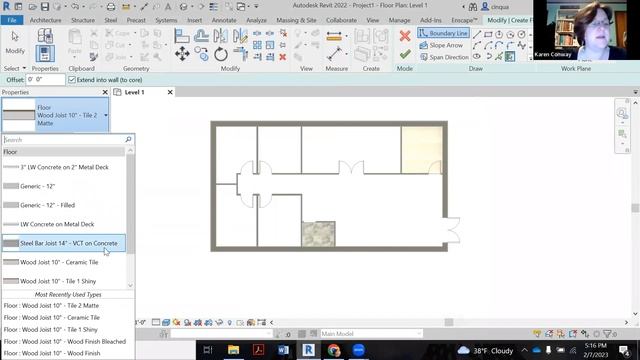640x360 pixels.
Task: Open the Collaborate ribbon tab
Action: pyautogui.click(x=341, y=20)
